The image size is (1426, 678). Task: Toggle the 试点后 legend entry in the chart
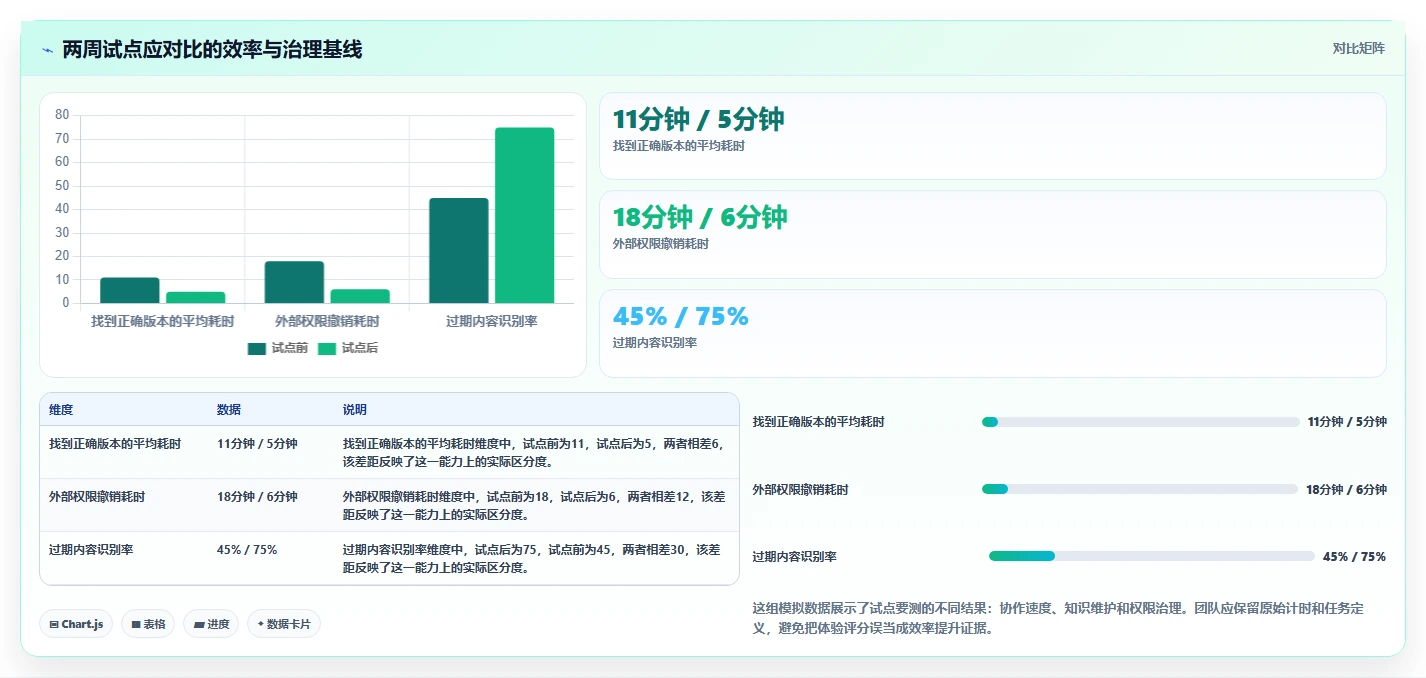348,348
